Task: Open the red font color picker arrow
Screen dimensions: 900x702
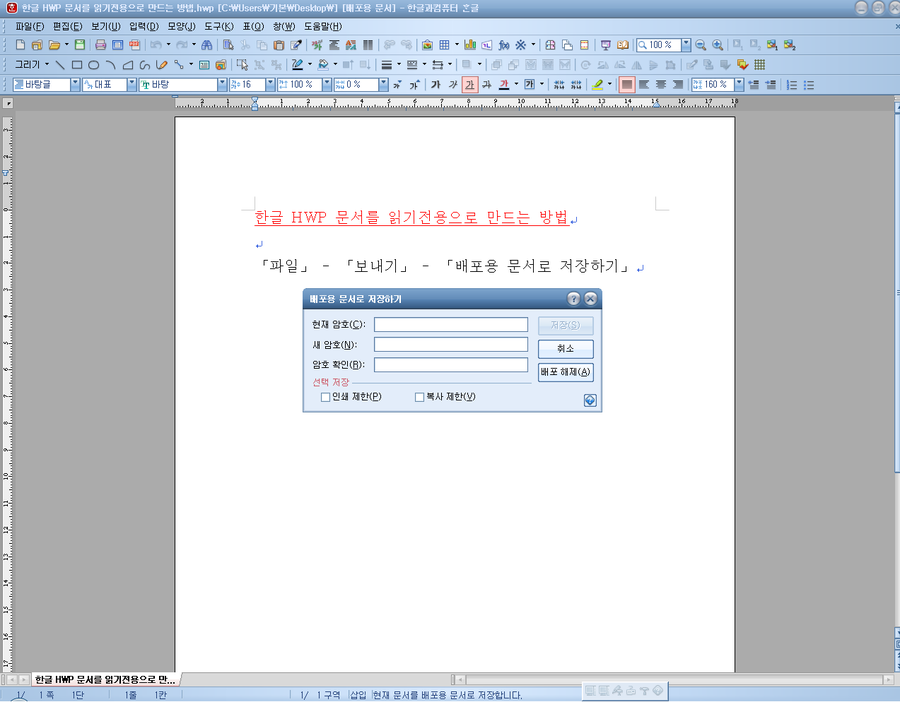Action: [x=516, y=84]
